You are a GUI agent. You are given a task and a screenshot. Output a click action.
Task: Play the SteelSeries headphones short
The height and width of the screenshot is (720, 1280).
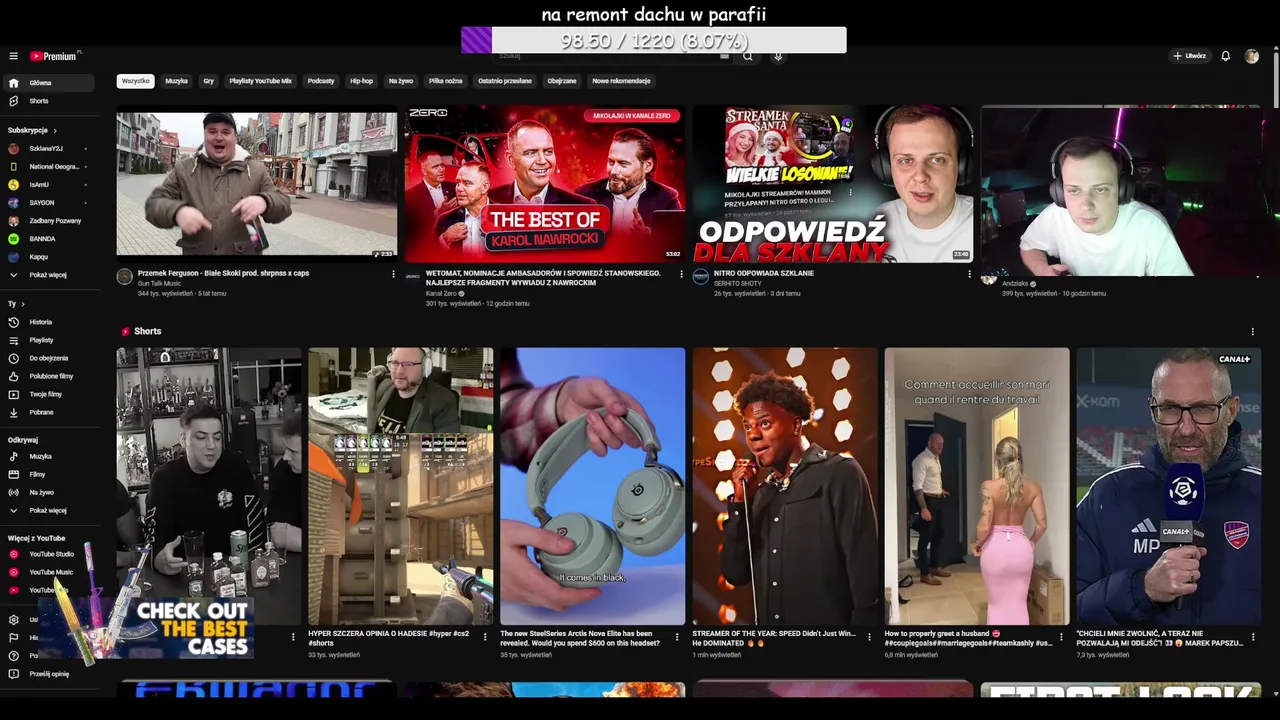coord(592,486)
